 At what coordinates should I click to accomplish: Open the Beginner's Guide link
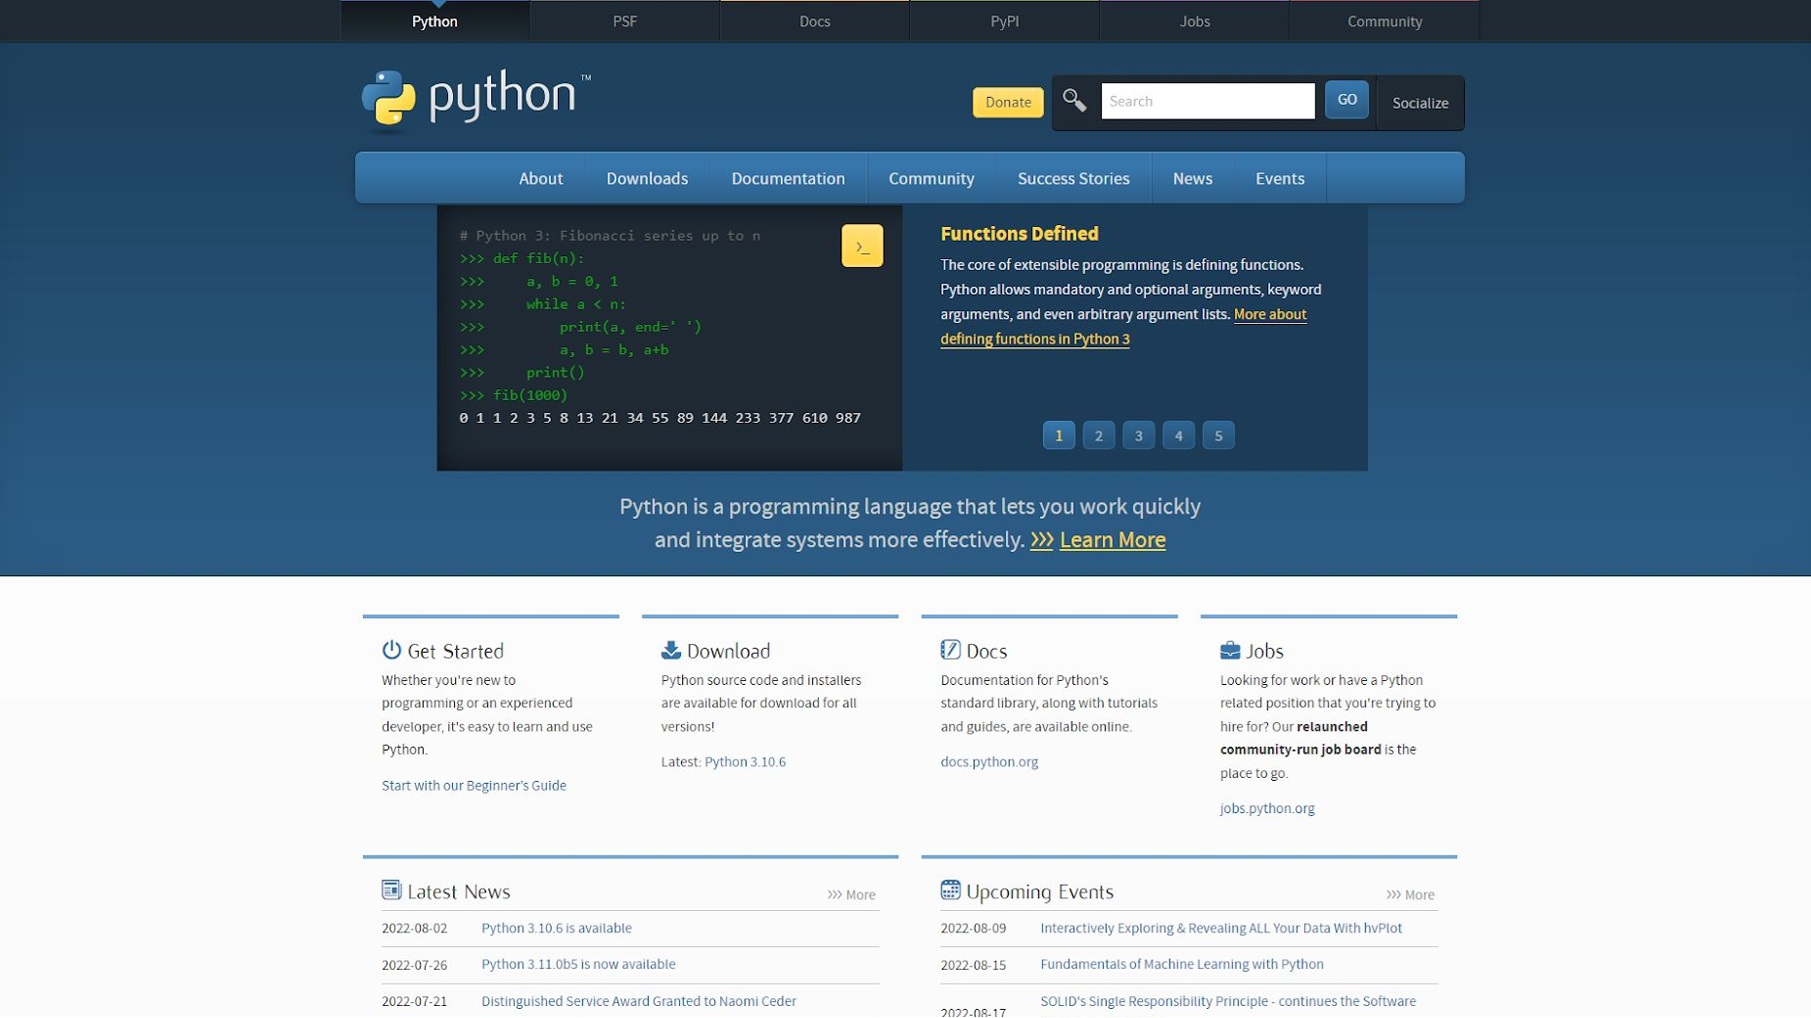pos(474,786)
